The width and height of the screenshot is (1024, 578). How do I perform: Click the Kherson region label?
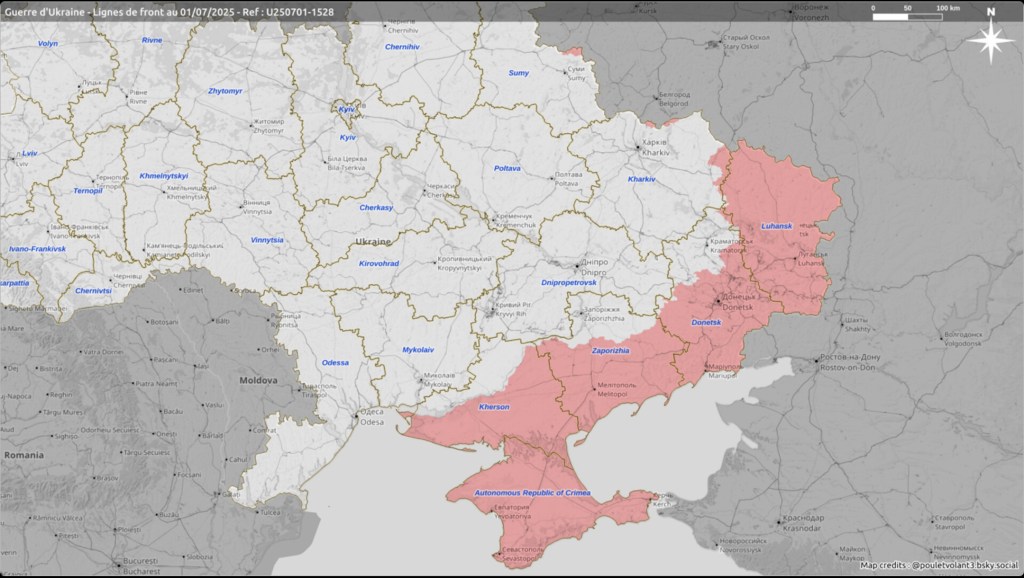coord(494,407)
